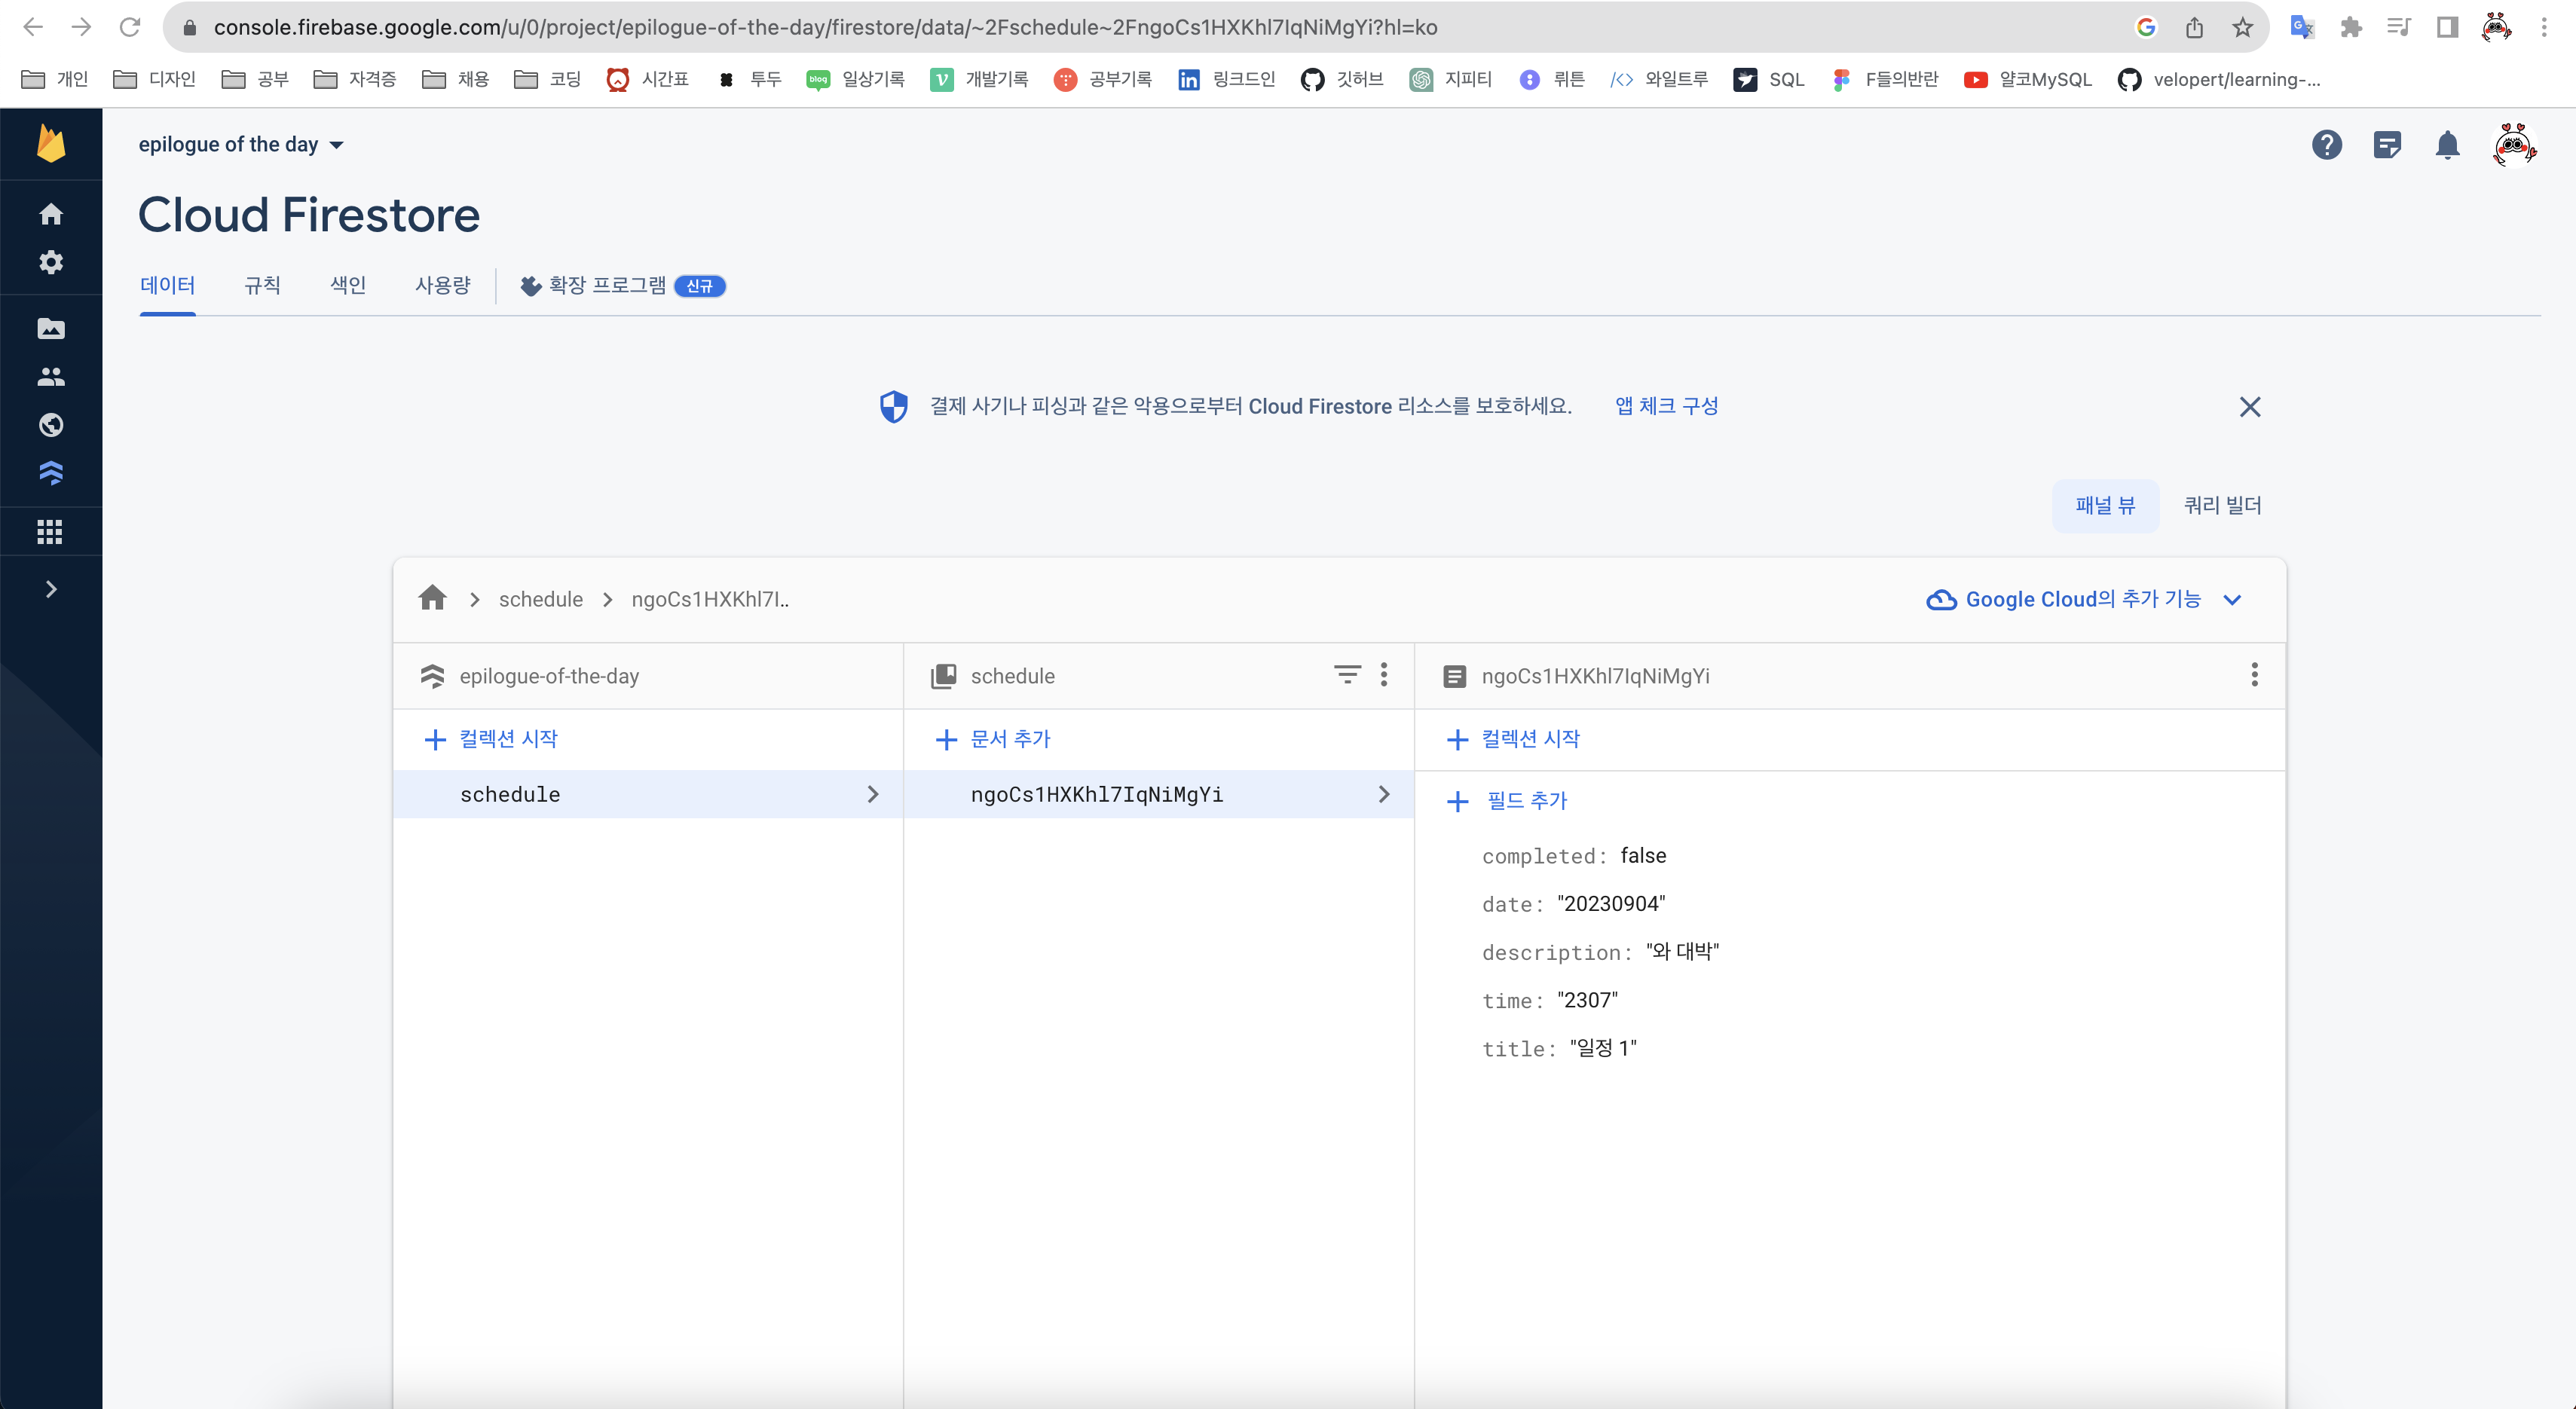Open all products grid icon in sidebar
The width and height of the screenshot is (2576, 1409).
50,532
